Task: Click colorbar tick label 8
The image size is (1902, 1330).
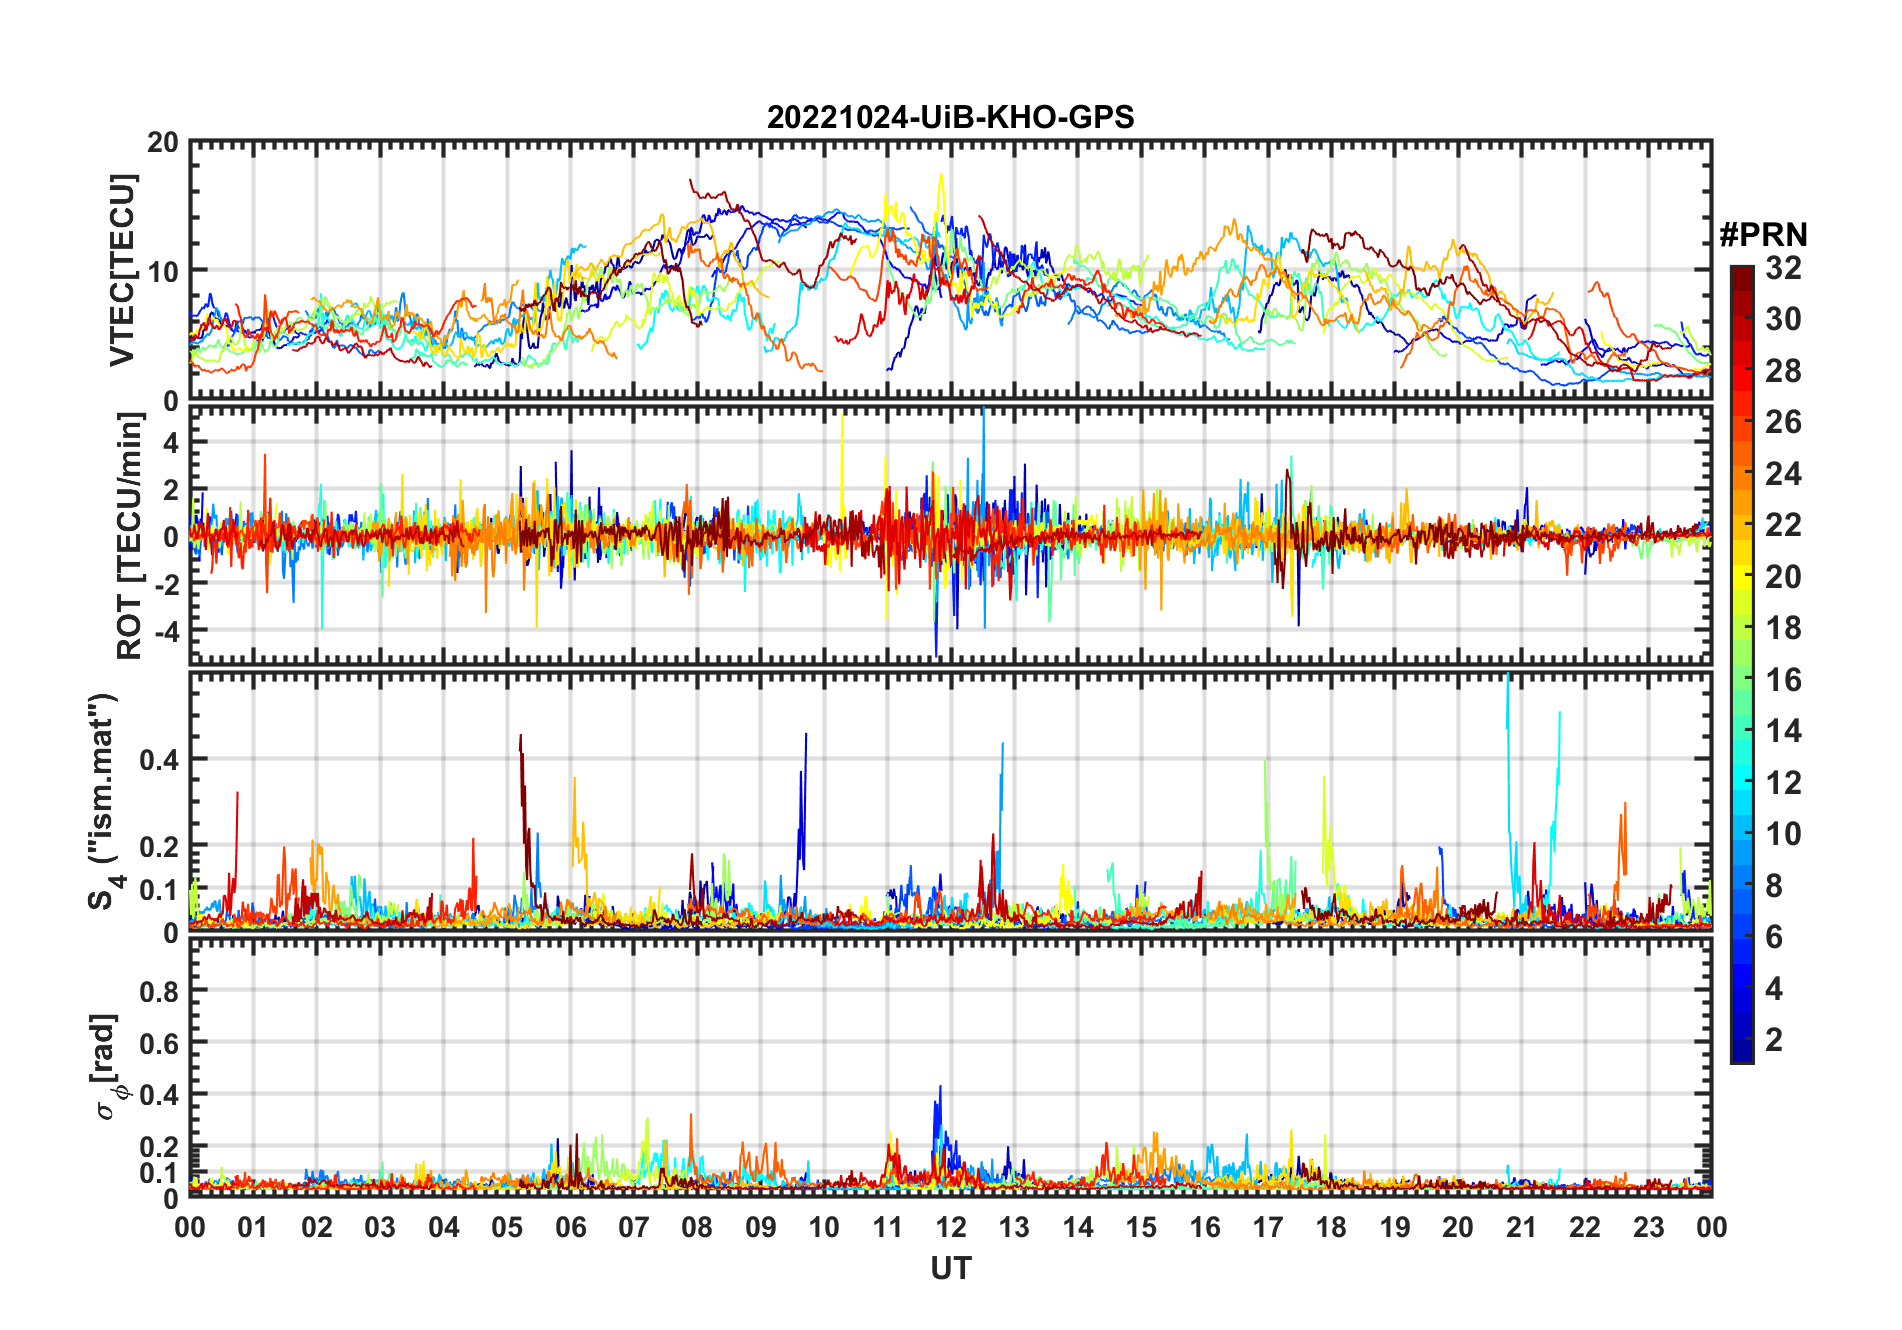Action: [1774, 885]
